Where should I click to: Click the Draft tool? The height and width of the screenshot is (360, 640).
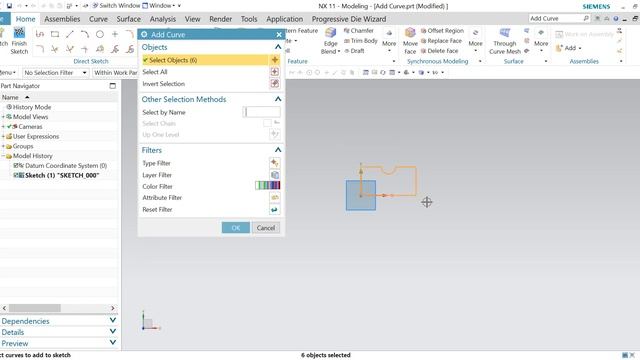[x=354, y=51]
